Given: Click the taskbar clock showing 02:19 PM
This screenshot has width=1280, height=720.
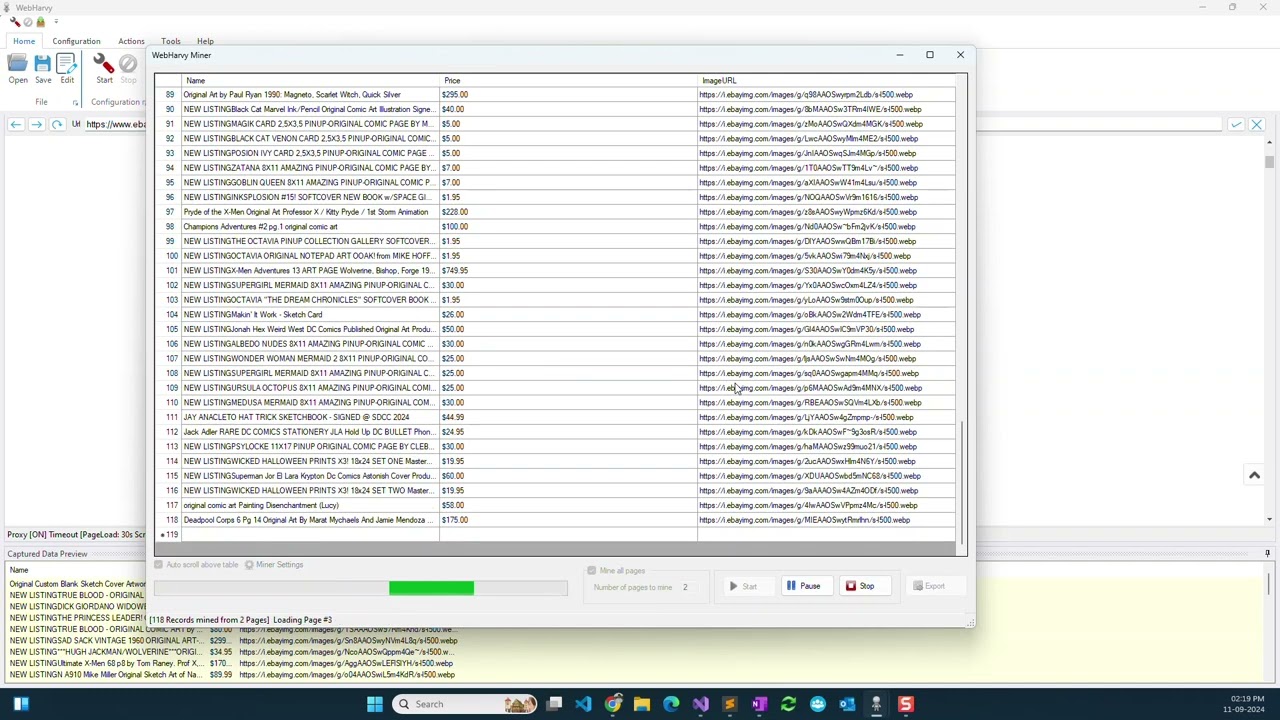Looking at the screenshot, I should coord(1243,704).
